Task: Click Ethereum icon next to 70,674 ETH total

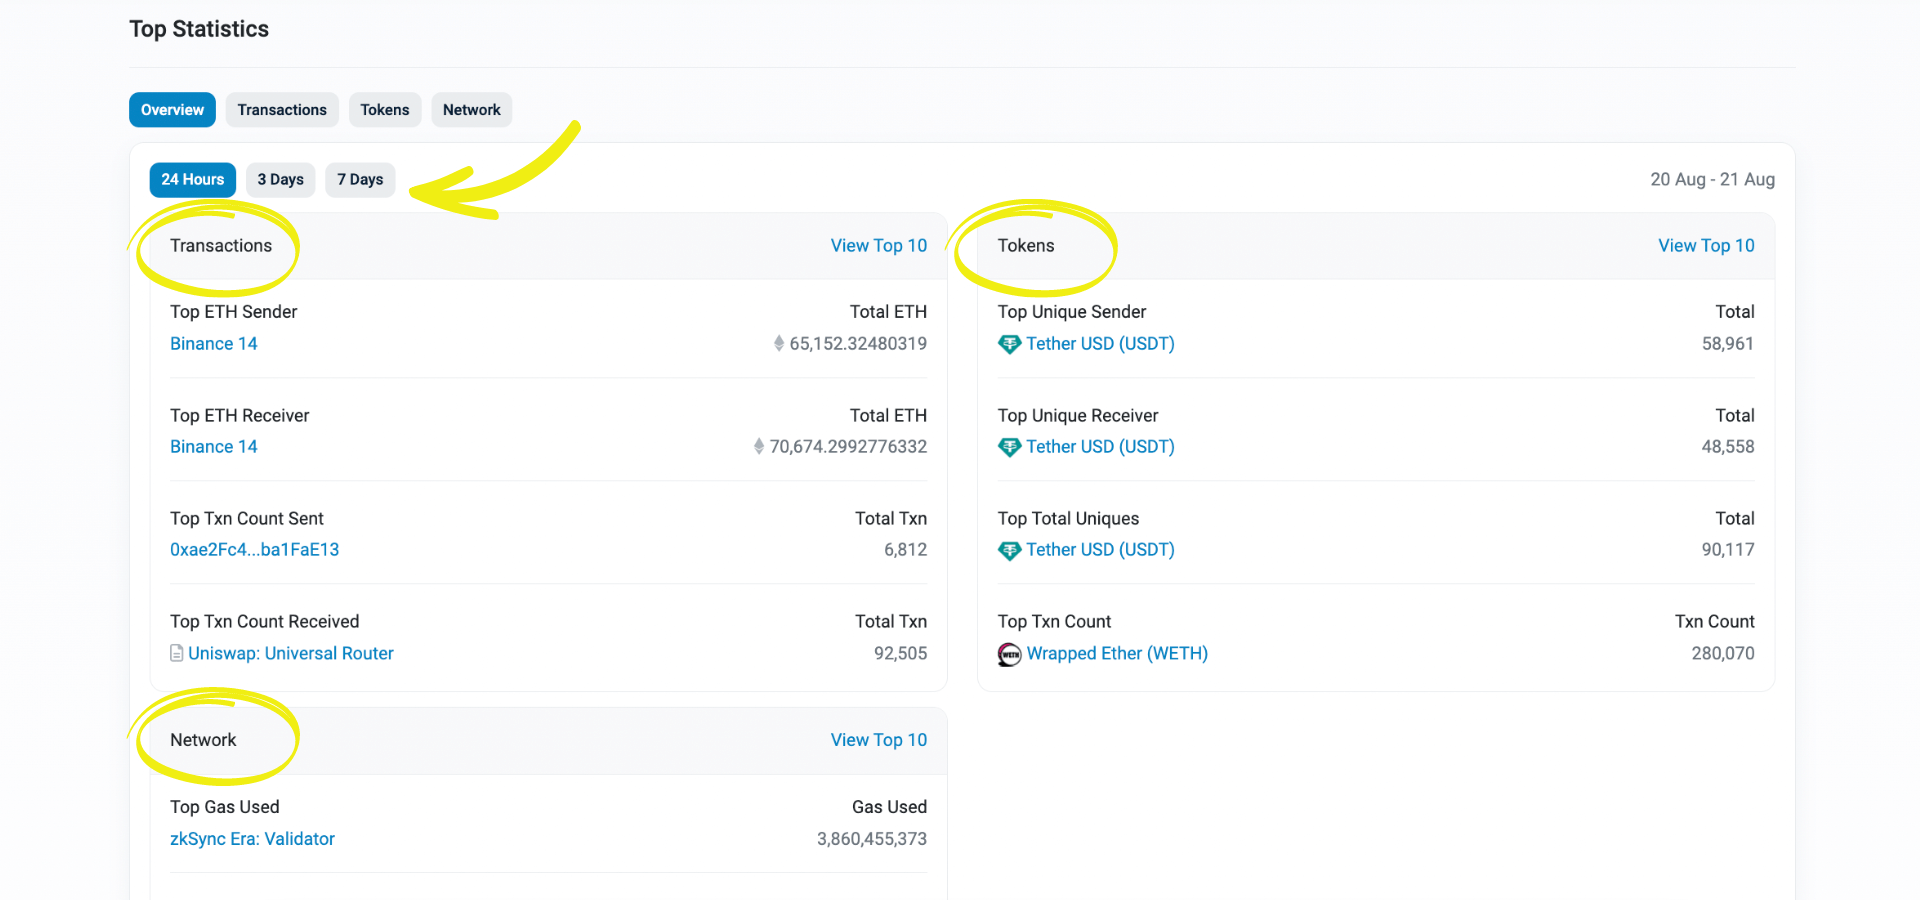Action: (759, 447)
